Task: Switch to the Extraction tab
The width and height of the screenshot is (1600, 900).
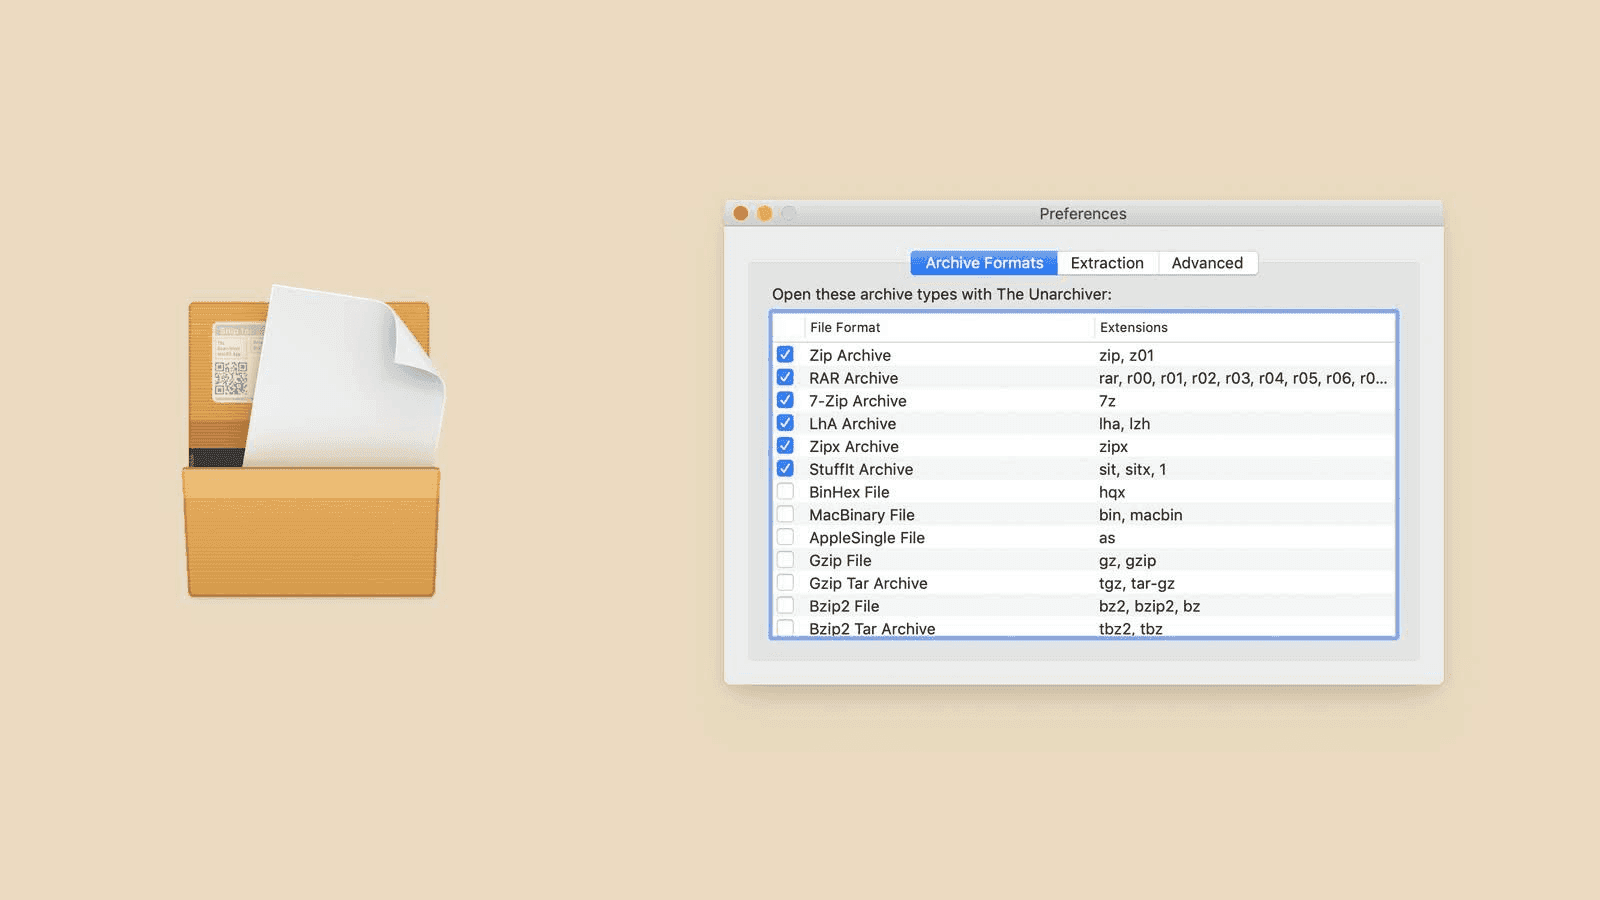Action: (1107, 263)
